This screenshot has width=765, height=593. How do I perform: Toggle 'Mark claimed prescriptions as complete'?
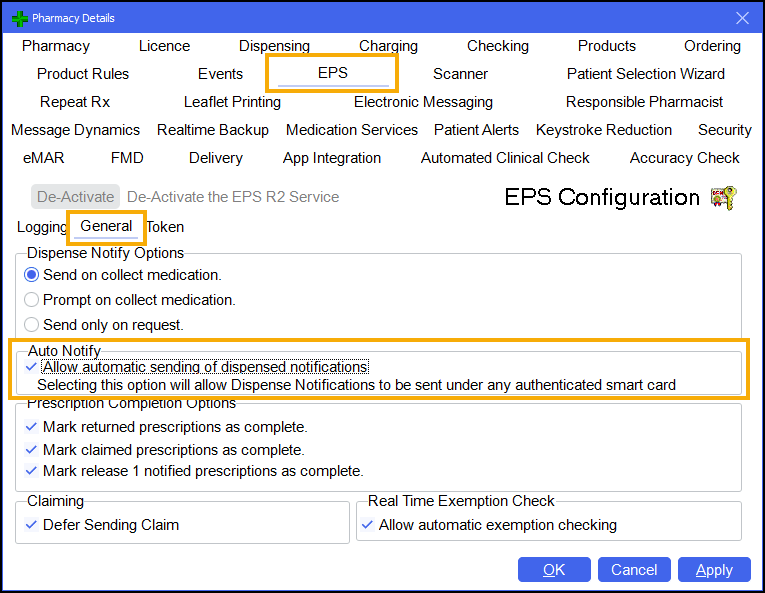[x=31, y=450]
